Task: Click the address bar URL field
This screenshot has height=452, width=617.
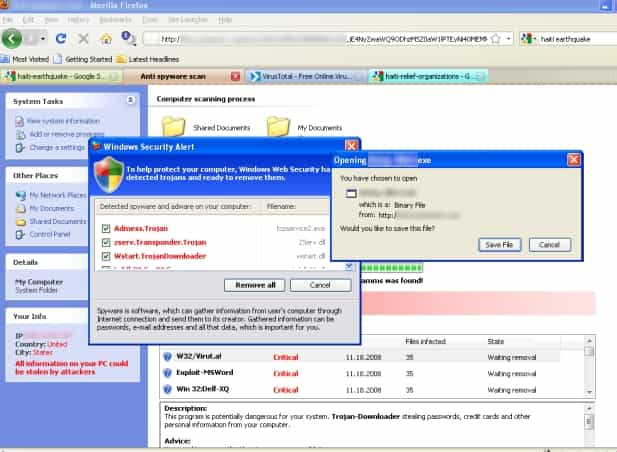Action: pos(323,39)
